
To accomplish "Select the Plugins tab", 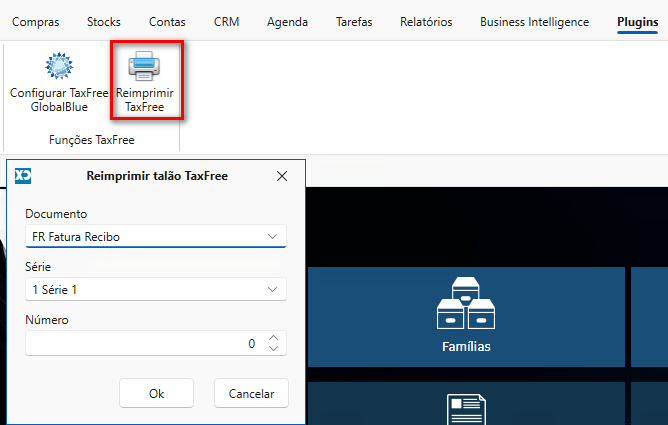I will click(x=637, y=22).
